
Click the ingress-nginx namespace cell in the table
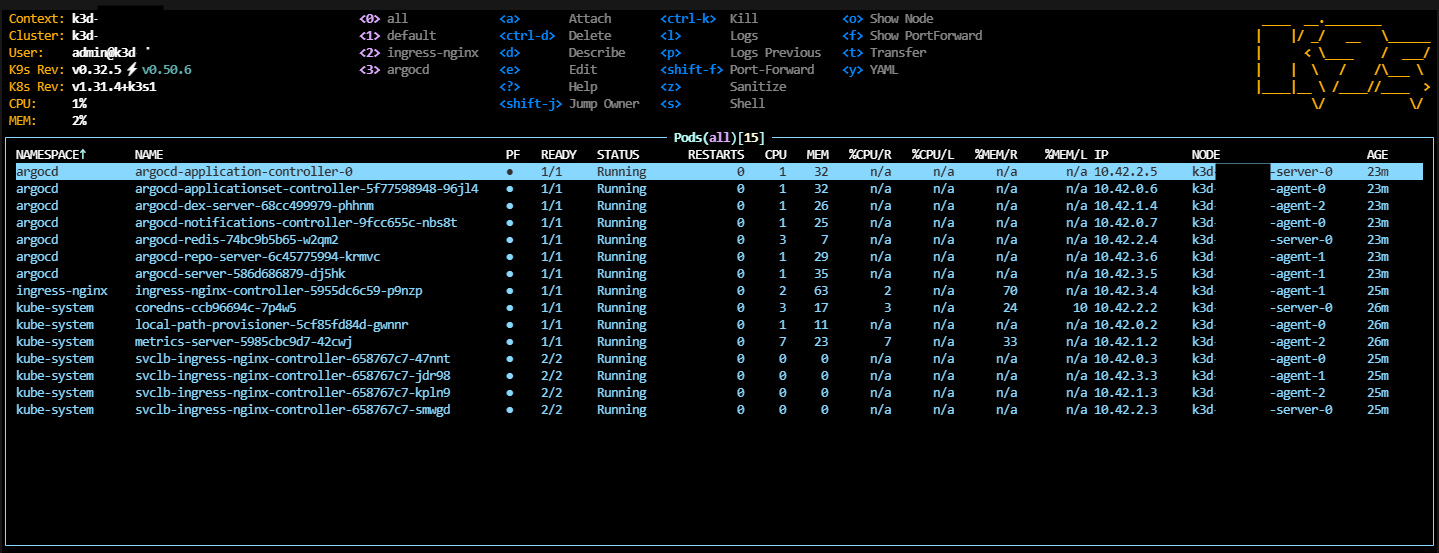62,291
